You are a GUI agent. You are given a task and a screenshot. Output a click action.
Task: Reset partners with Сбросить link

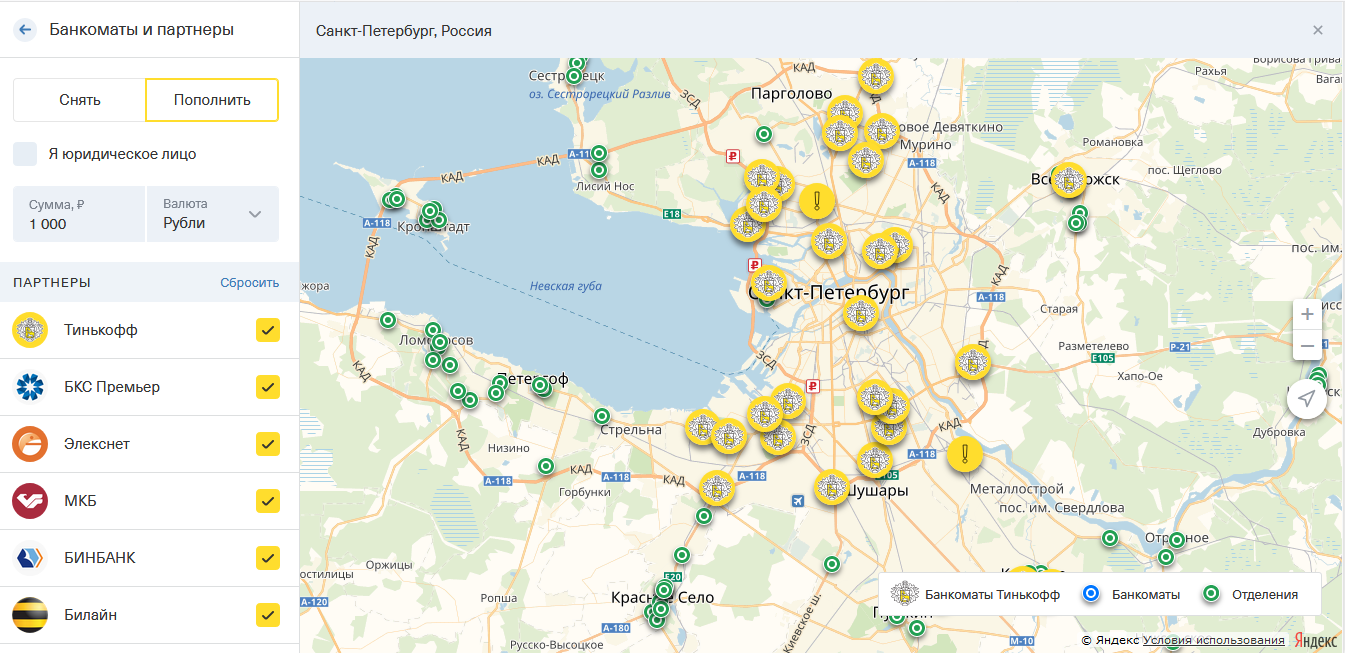(250, 283)
